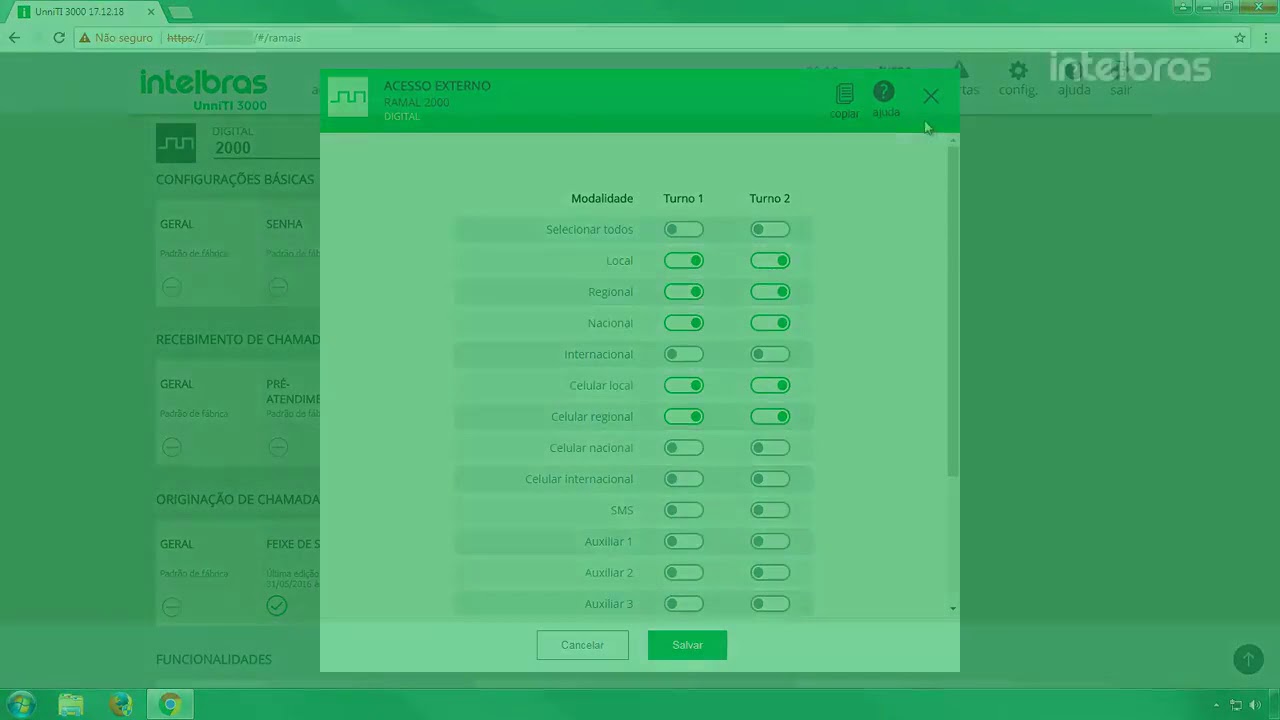This screenshot has height=720, width=1280.
Task: Toggle Selecionar todos for Turno 1
Action: (684, 230)
